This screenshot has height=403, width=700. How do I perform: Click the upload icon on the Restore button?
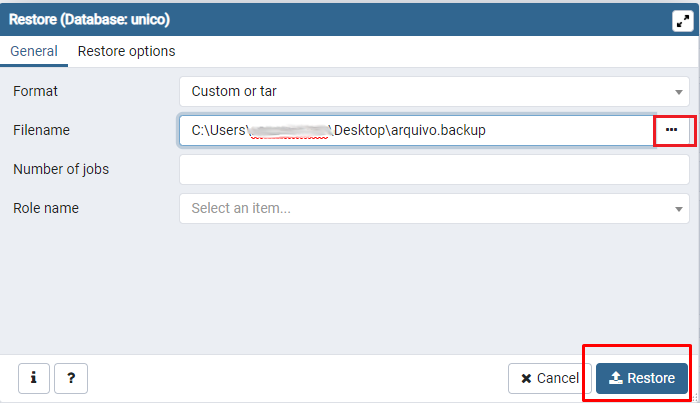[616, 378]
